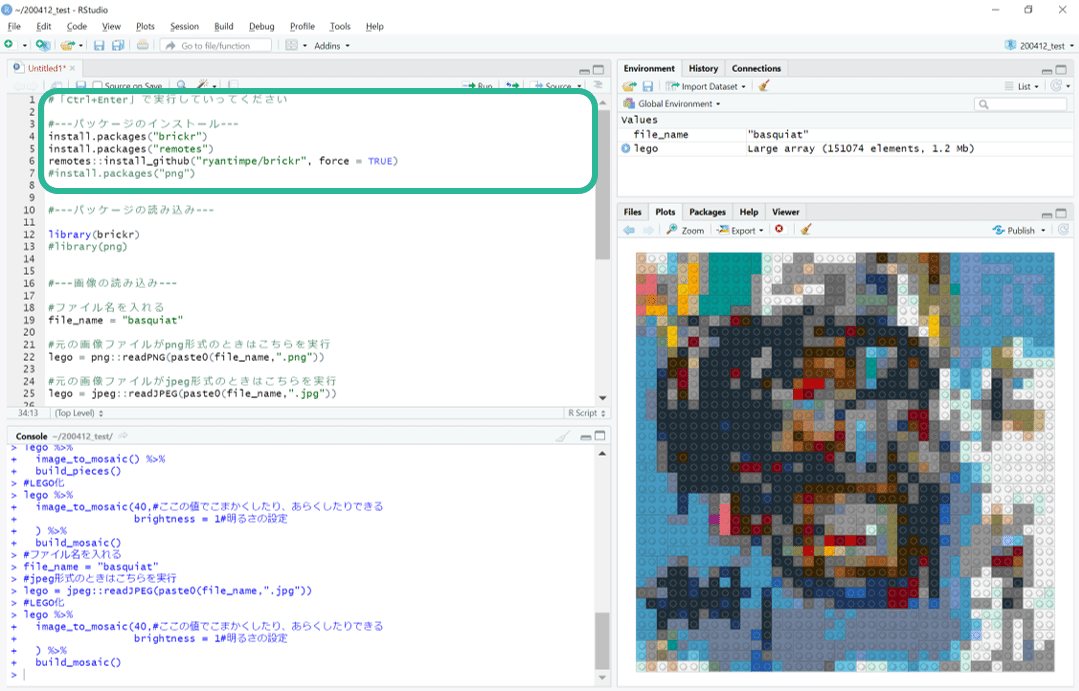Click the Save all documents icon
This screenshot has width=1079, height=691.
[118, 45]
